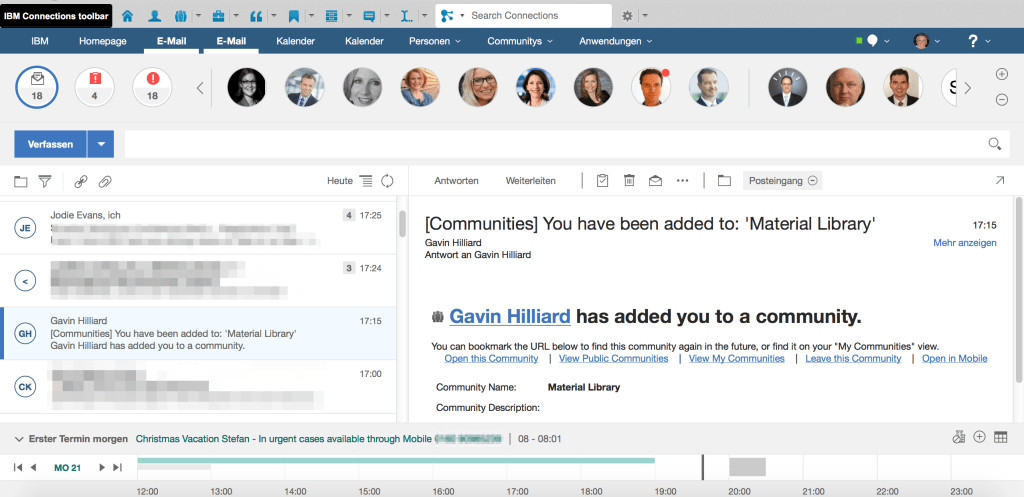Show the inbox circle with 18 messages

click(36, 87)
